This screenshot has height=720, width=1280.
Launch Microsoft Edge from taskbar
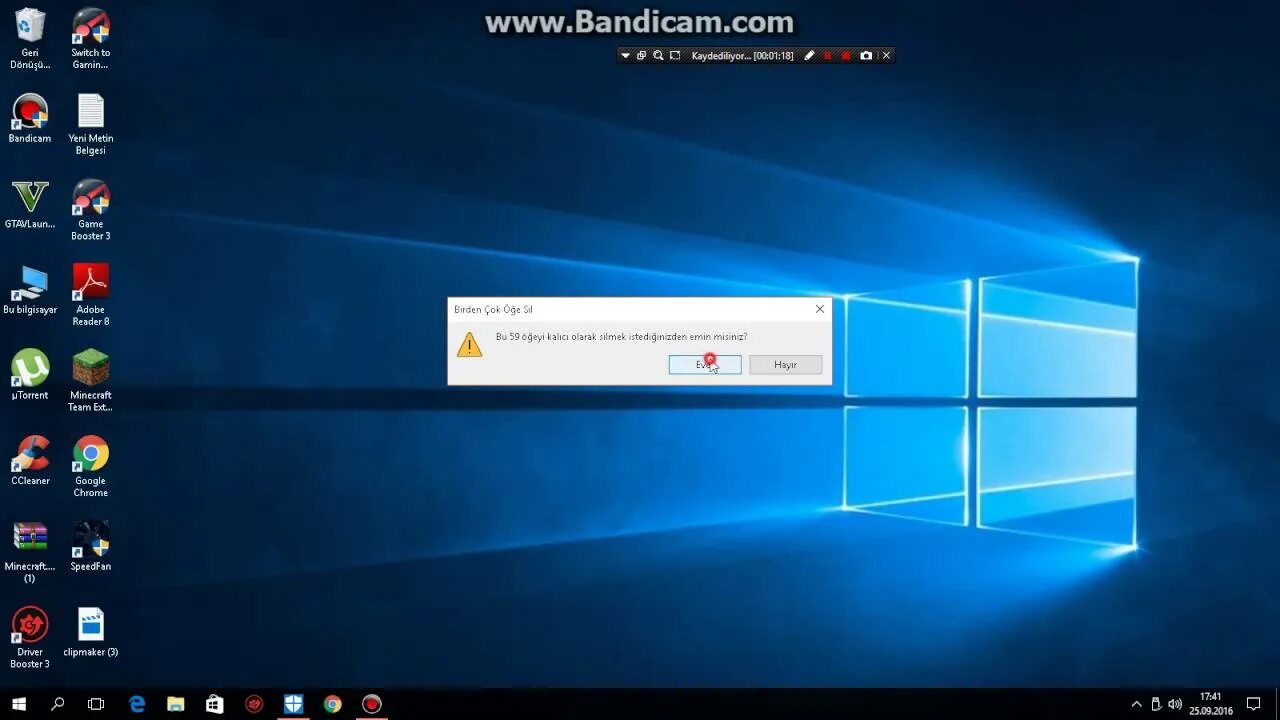pos(138,704)
